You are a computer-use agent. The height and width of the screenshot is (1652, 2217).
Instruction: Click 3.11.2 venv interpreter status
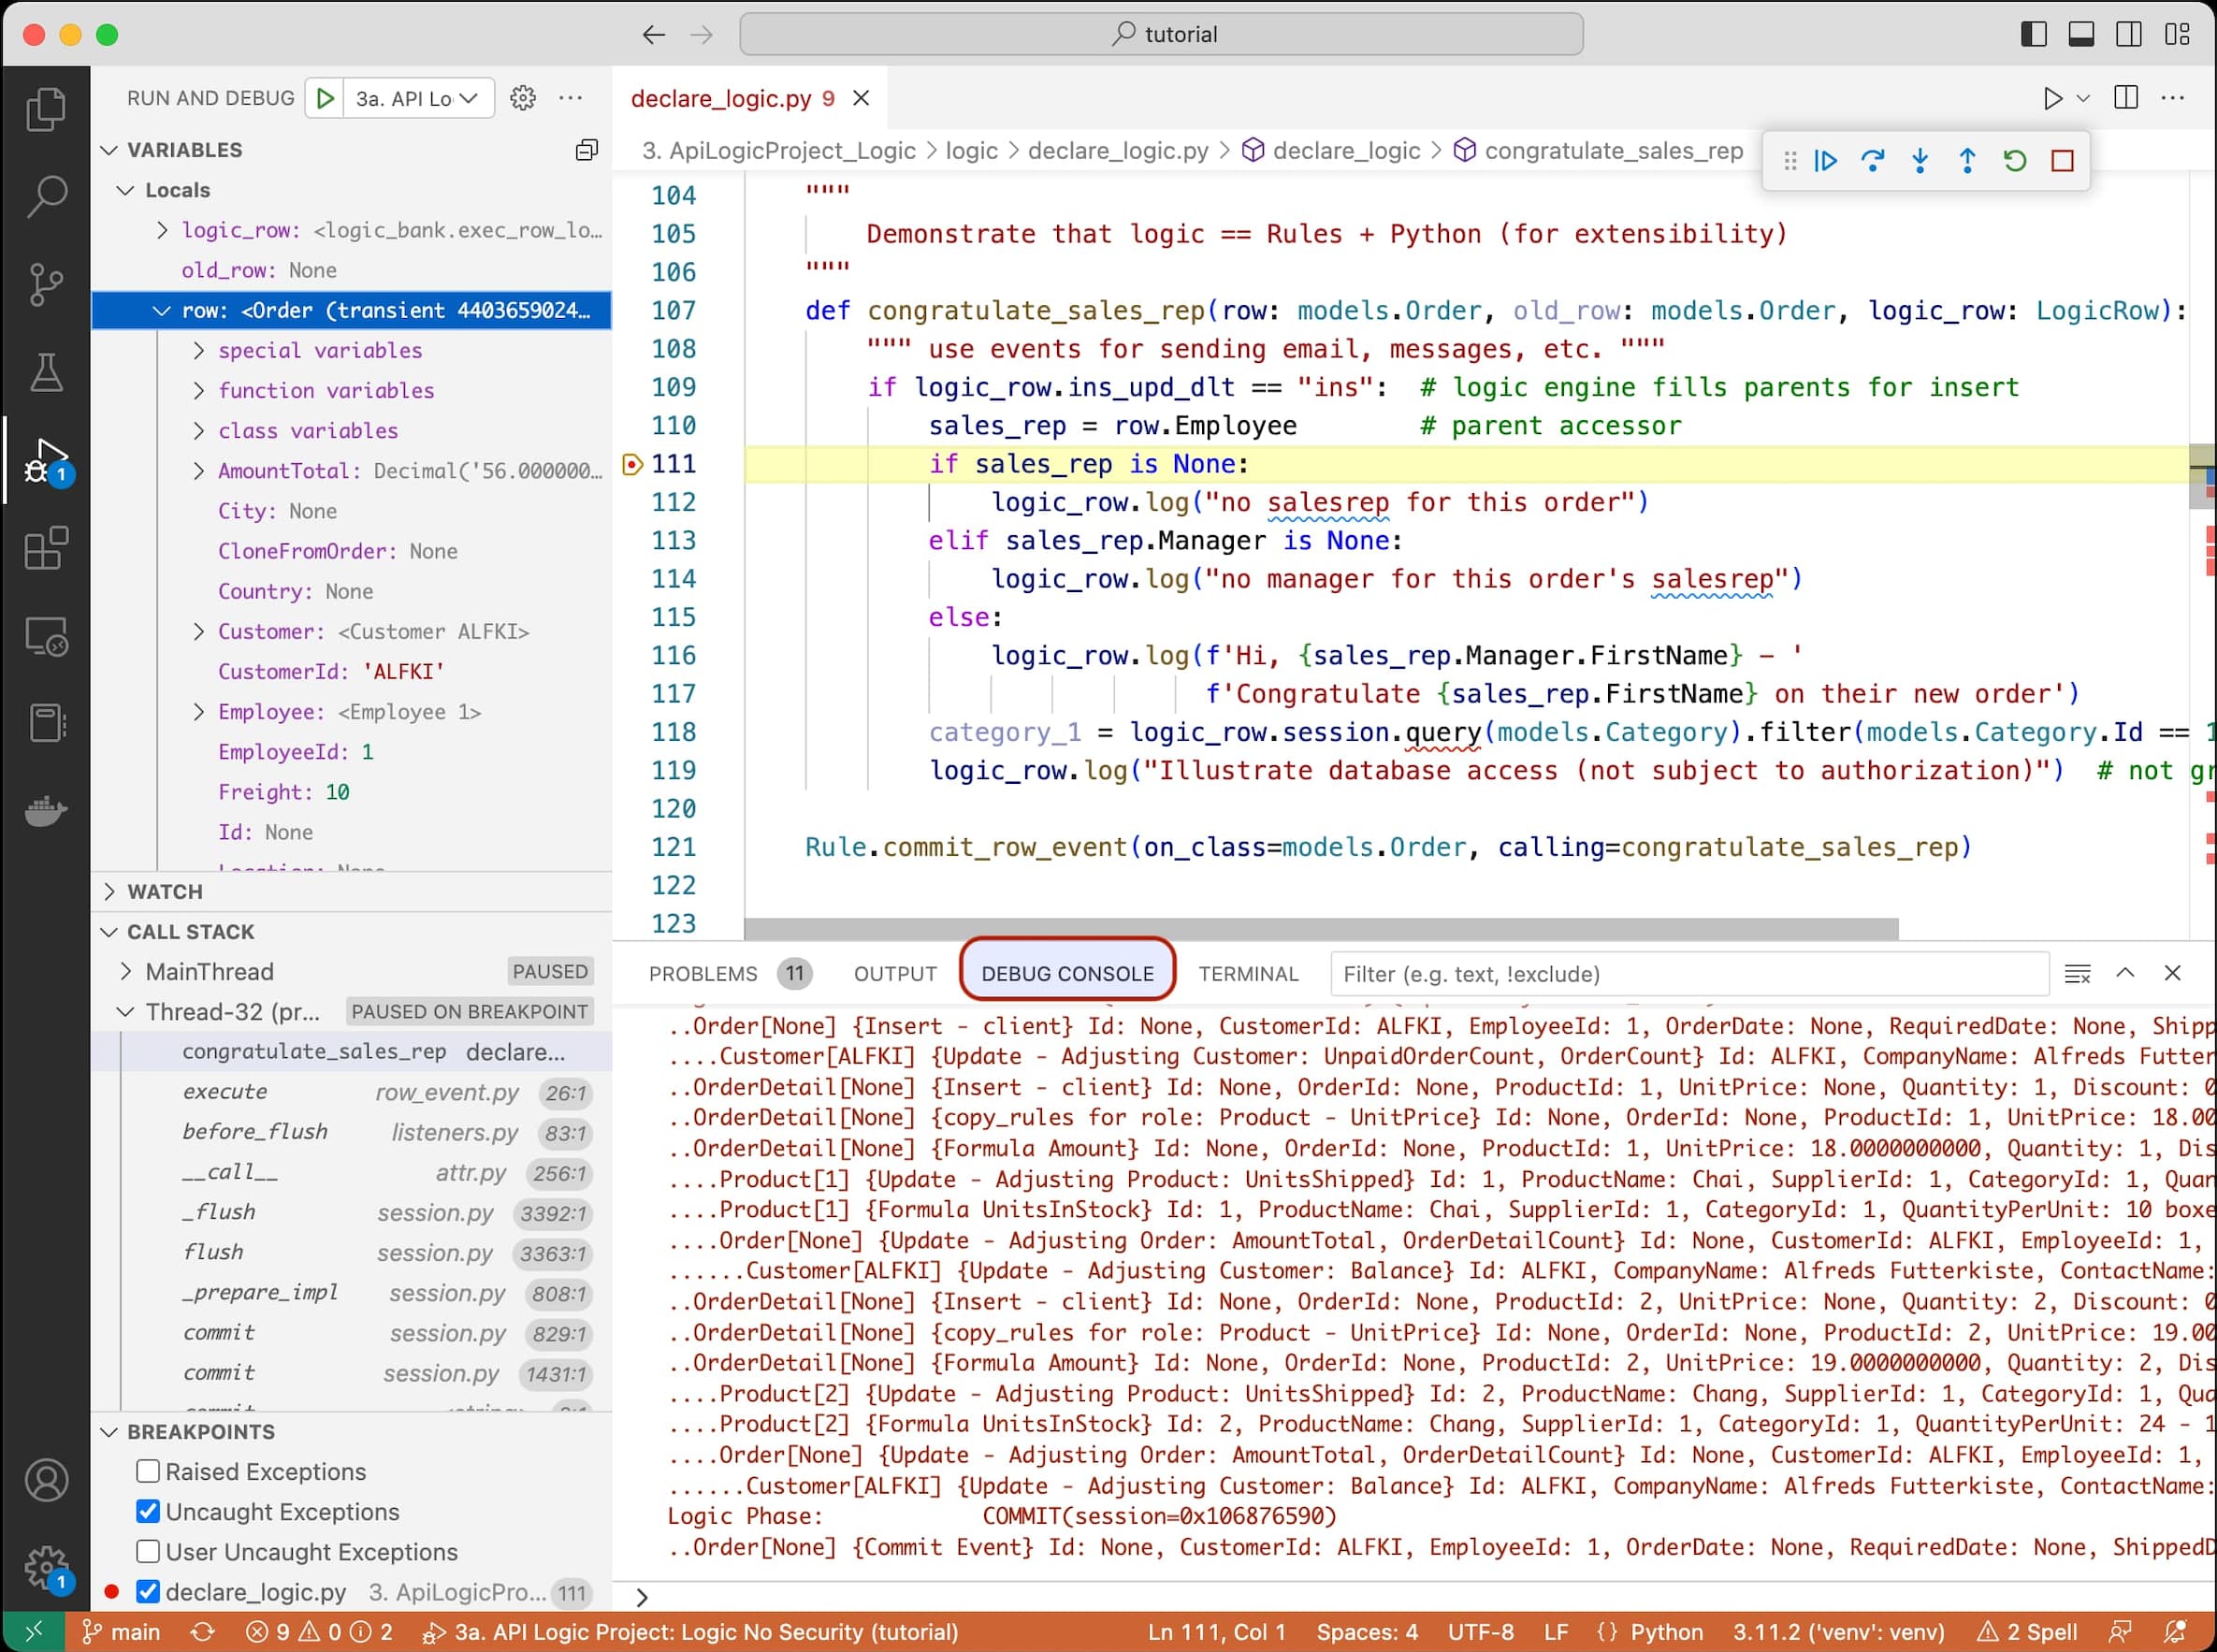coord(1838,1632)
